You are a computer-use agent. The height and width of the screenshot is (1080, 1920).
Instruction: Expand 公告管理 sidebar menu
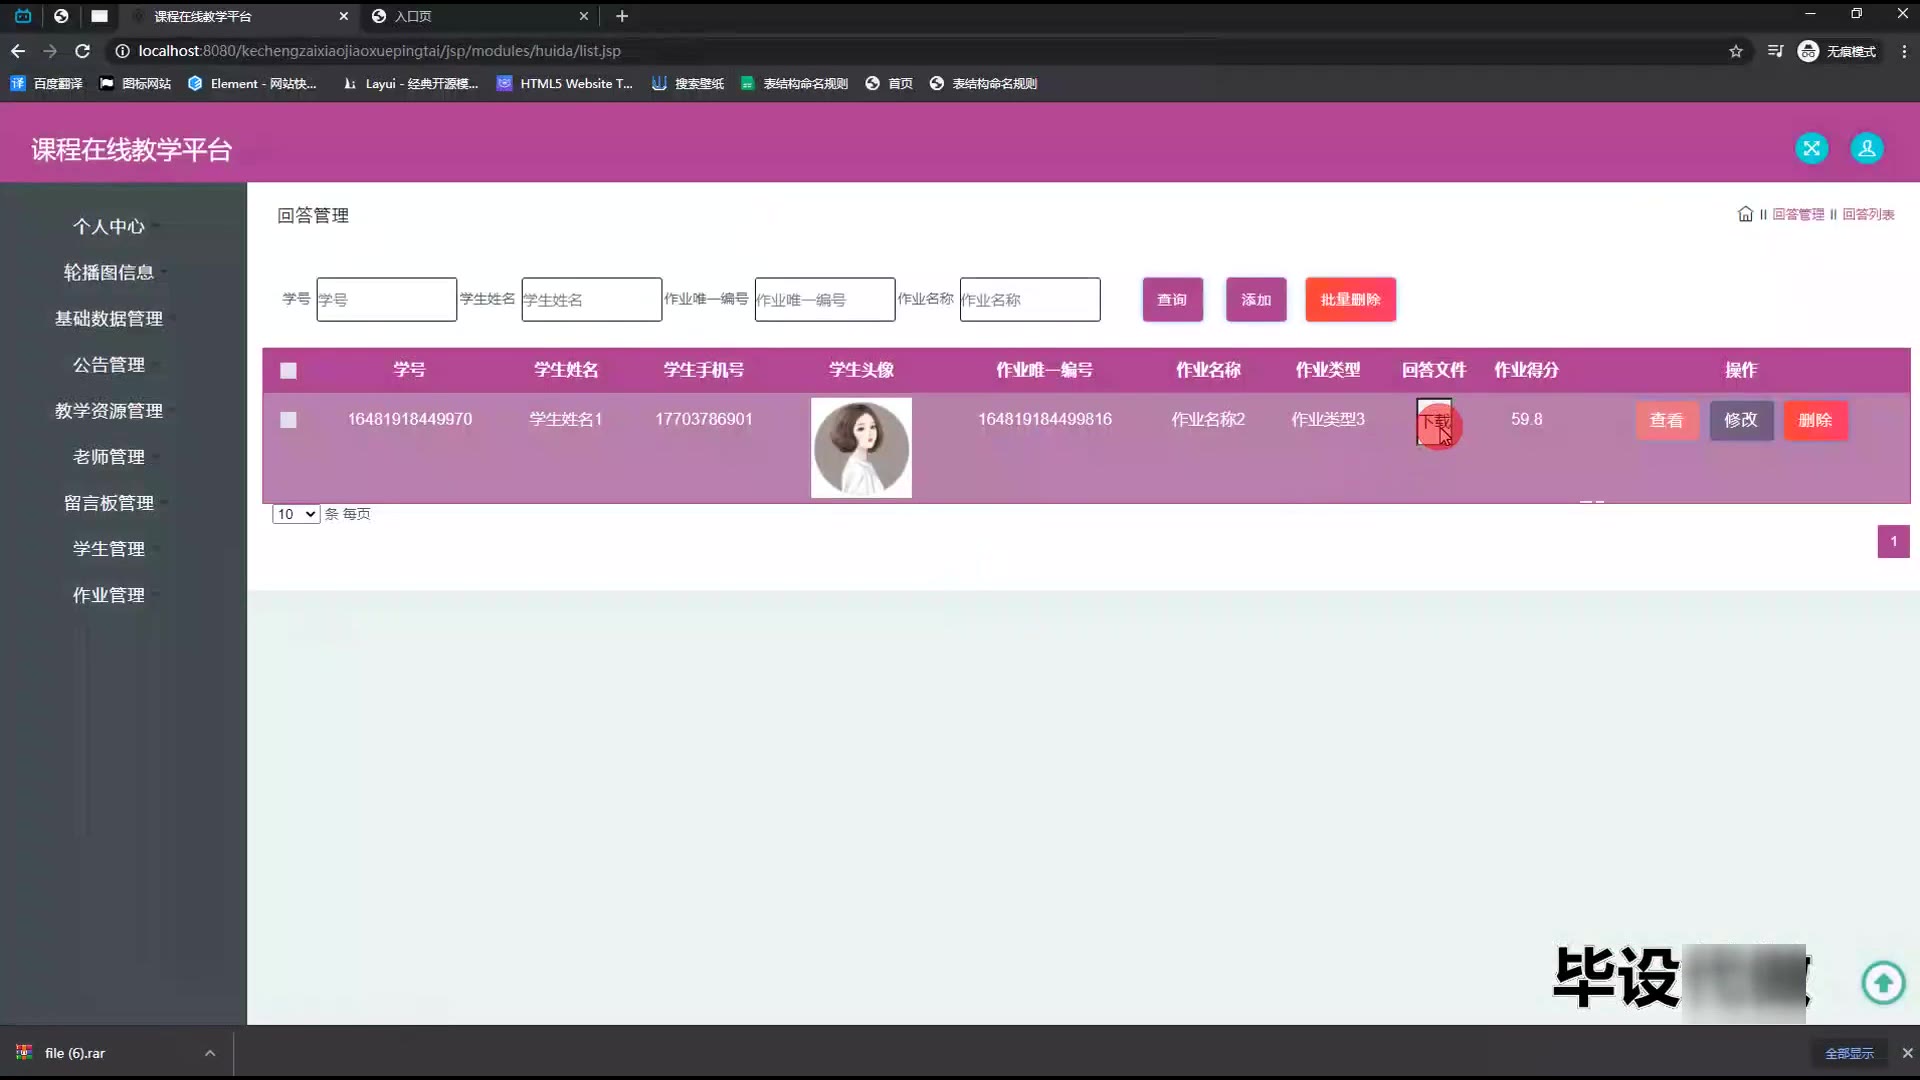point(109,365)
